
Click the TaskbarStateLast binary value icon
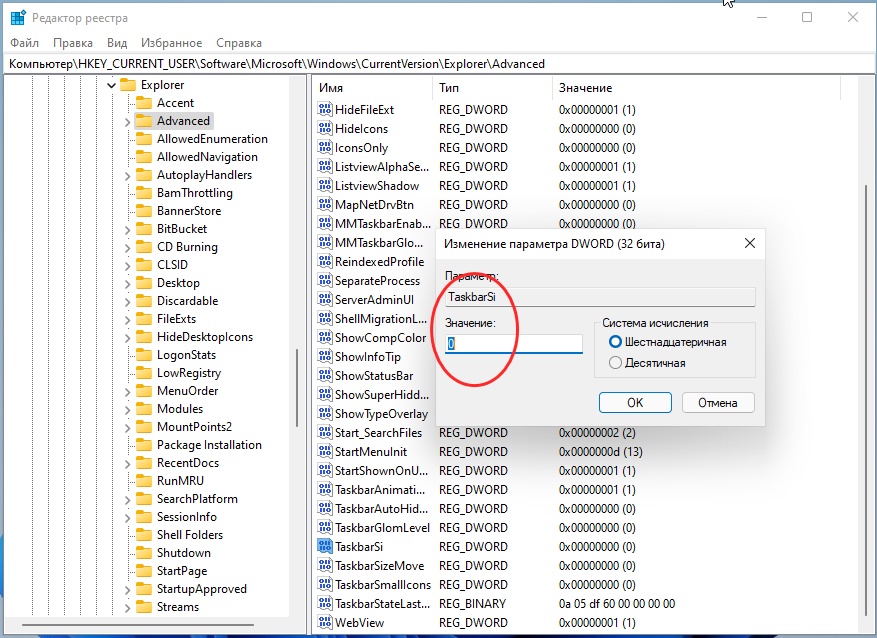tap(324, 603)
